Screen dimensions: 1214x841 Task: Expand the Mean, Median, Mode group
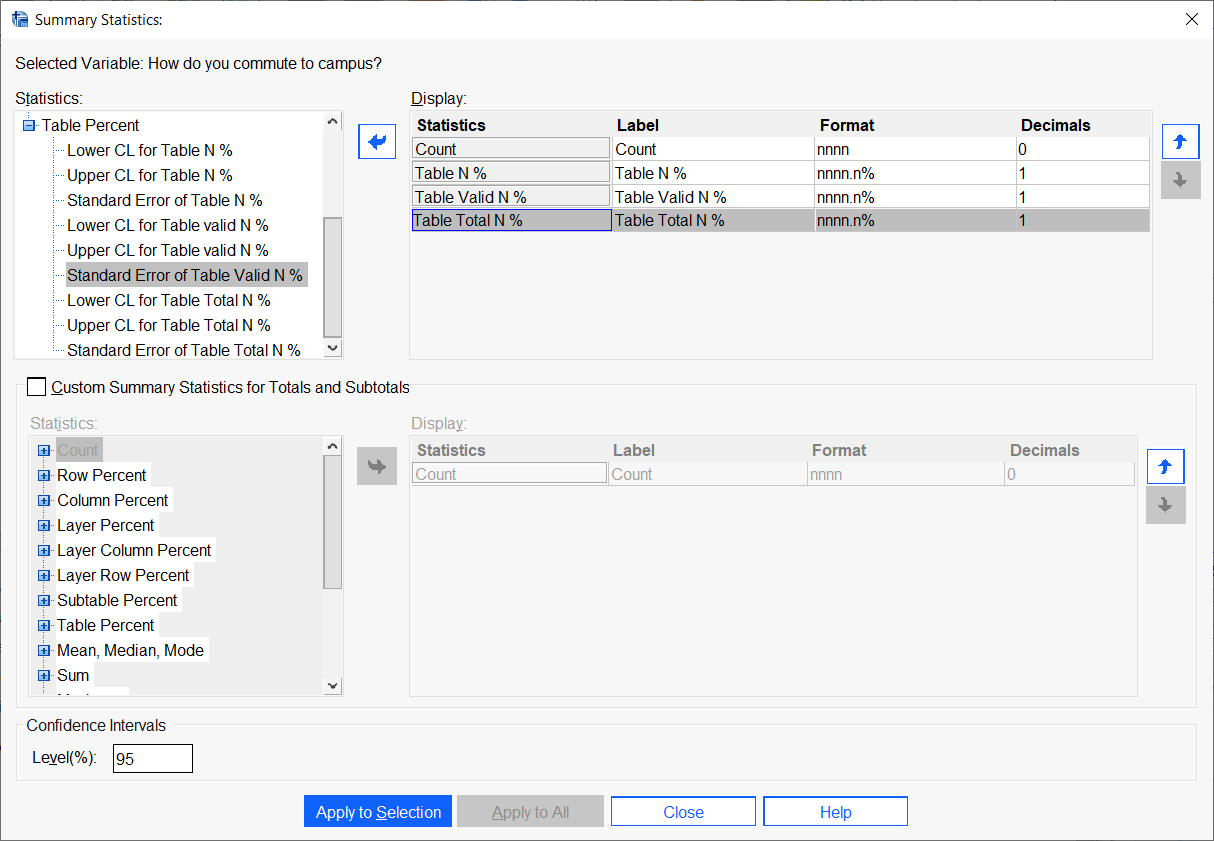42,650
